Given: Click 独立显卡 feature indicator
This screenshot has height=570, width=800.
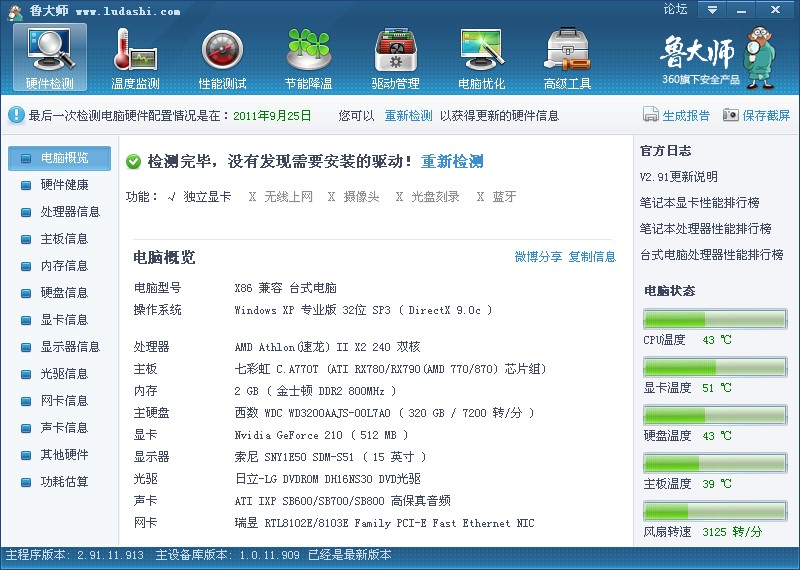Looking at the screenshot, I should [199, 196].
